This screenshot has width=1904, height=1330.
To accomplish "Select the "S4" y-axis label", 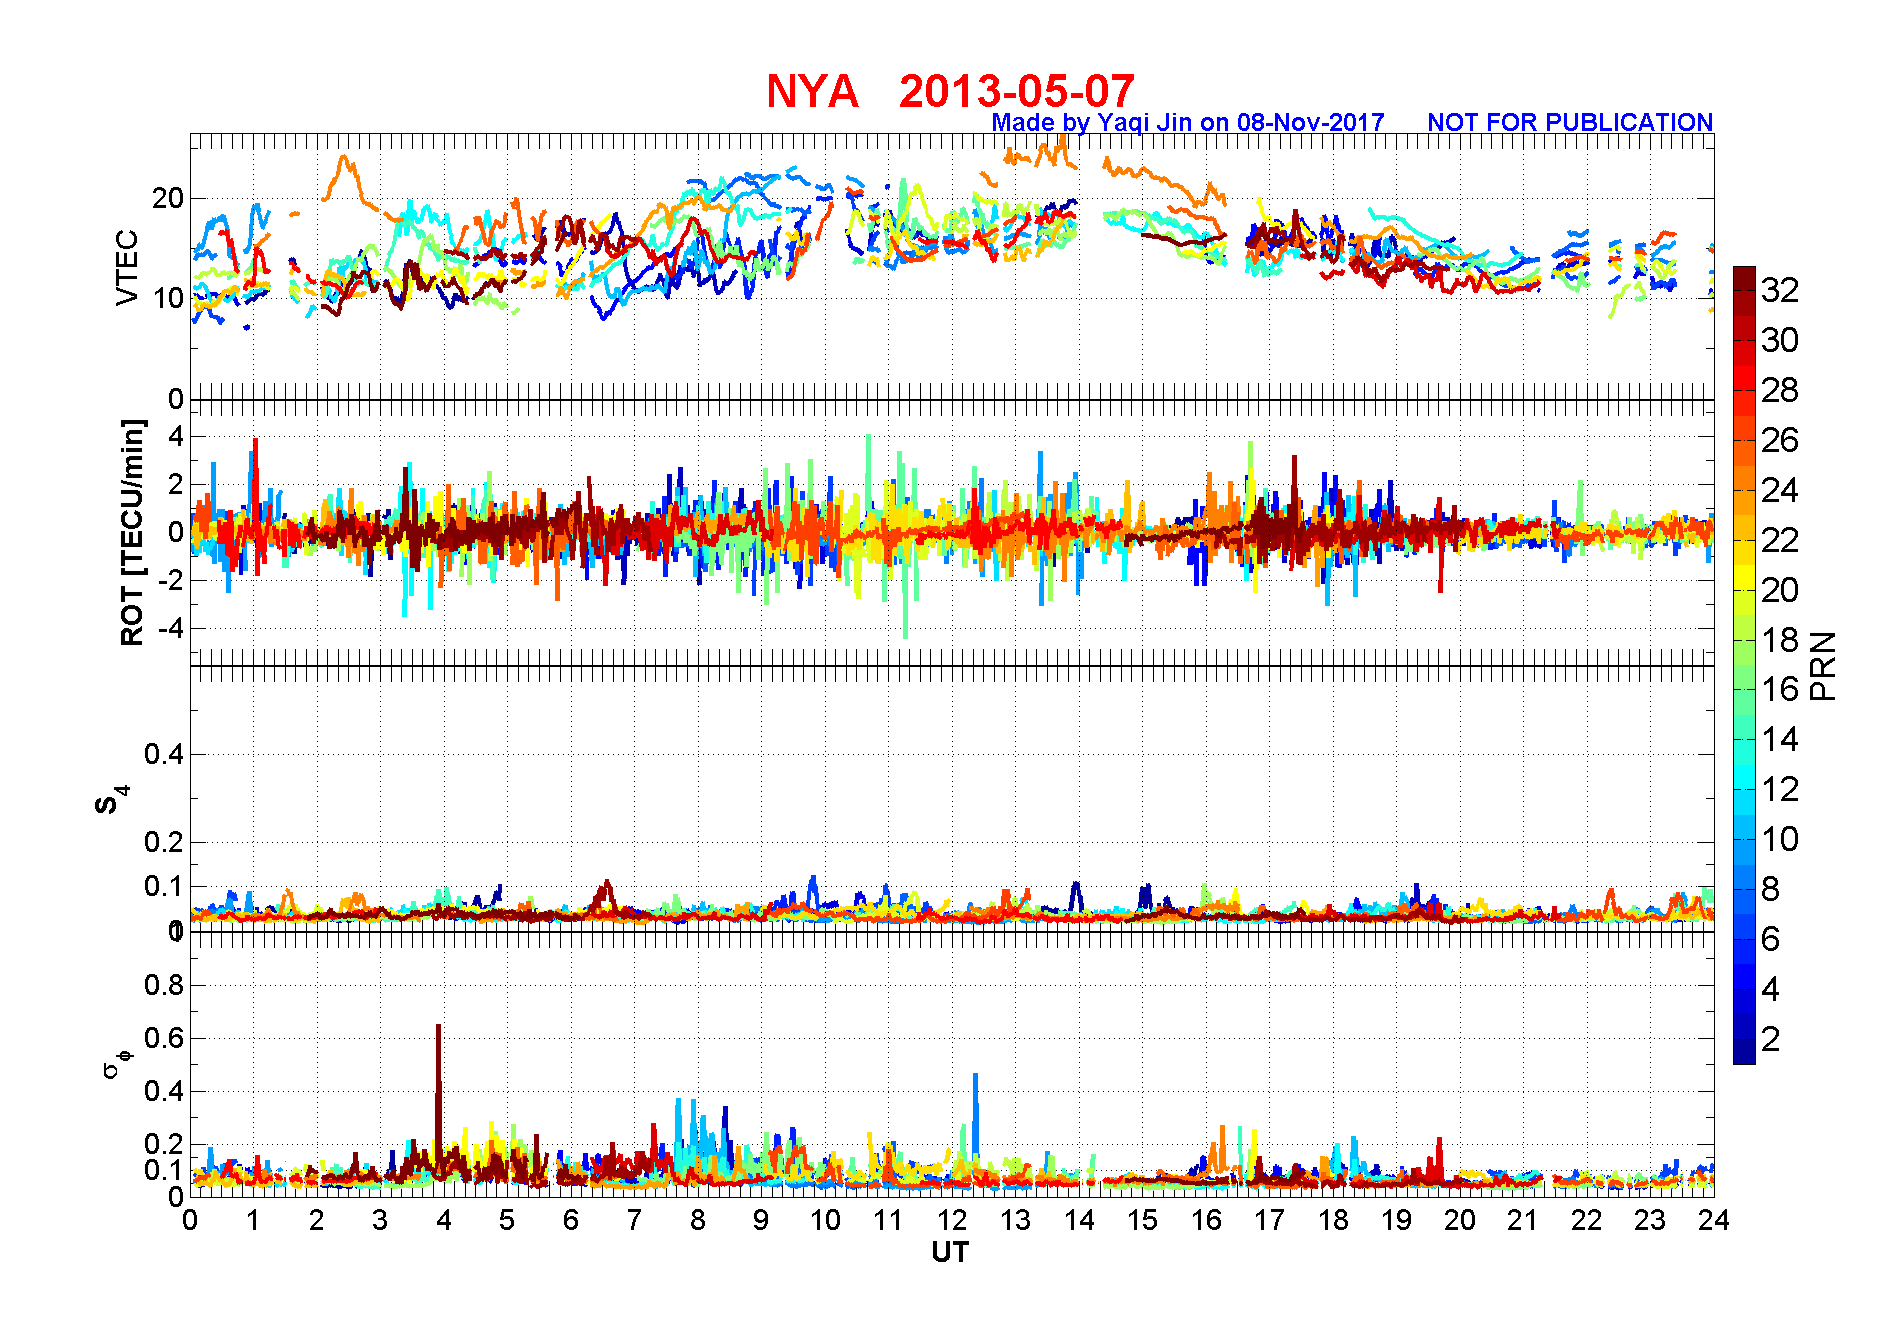I will pyautogui.click(x=112, y=800).
